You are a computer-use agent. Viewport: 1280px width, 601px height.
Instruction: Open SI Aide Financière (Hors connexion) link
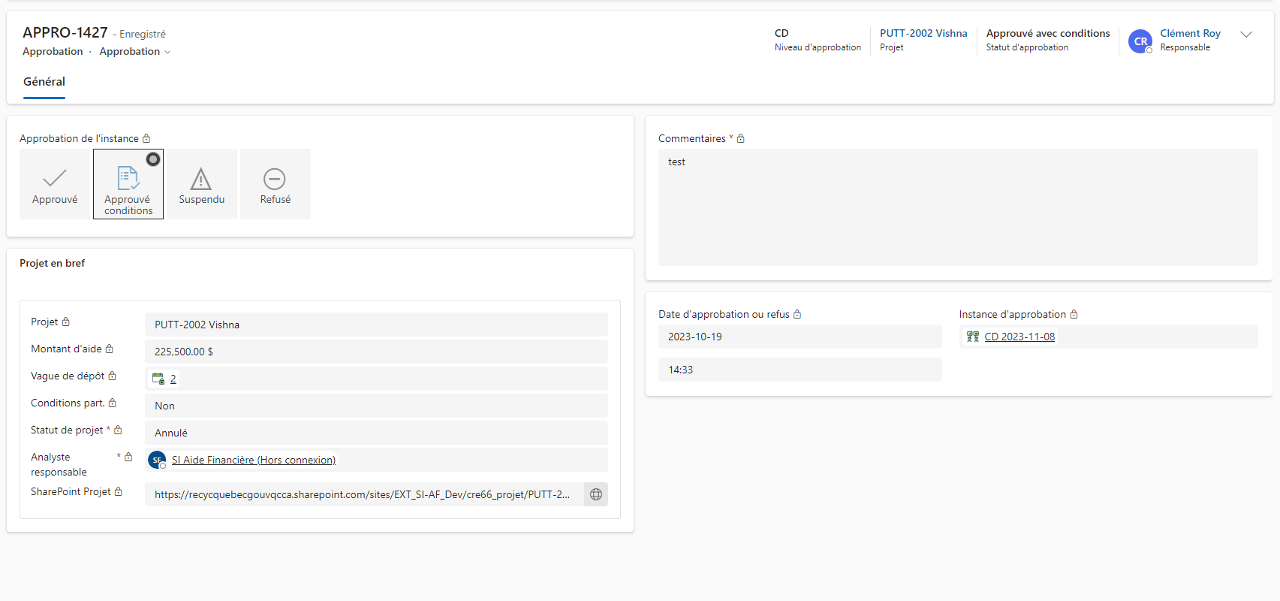(x=254, y=460)
